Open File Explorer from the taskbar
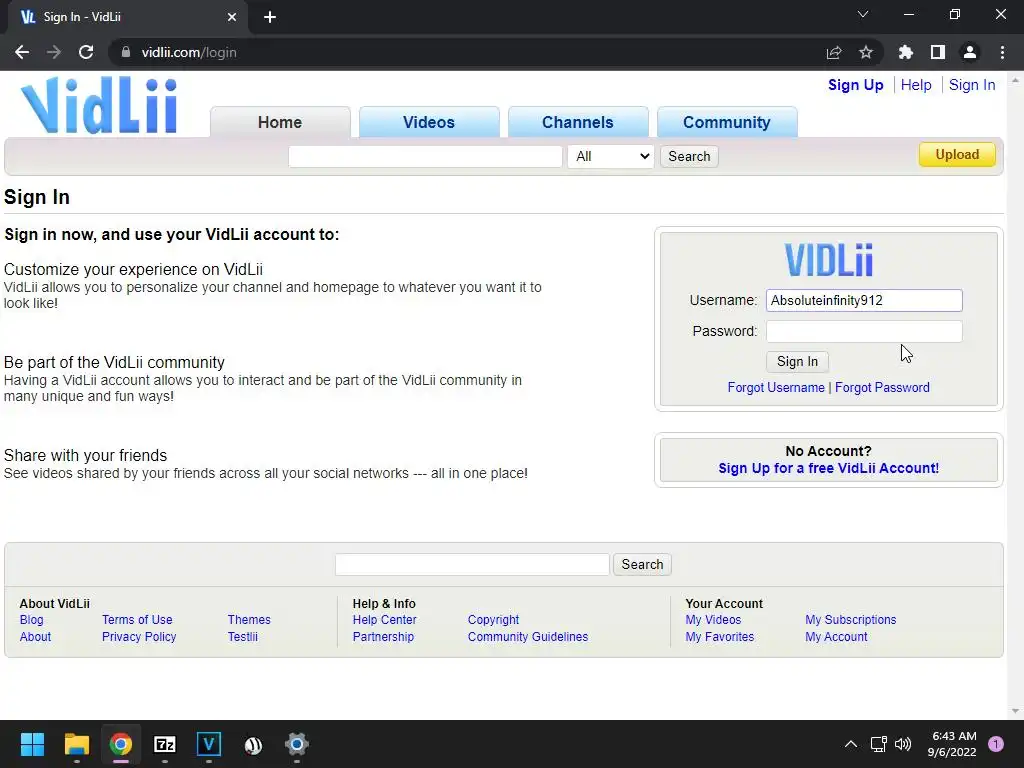 coord(76,744)
